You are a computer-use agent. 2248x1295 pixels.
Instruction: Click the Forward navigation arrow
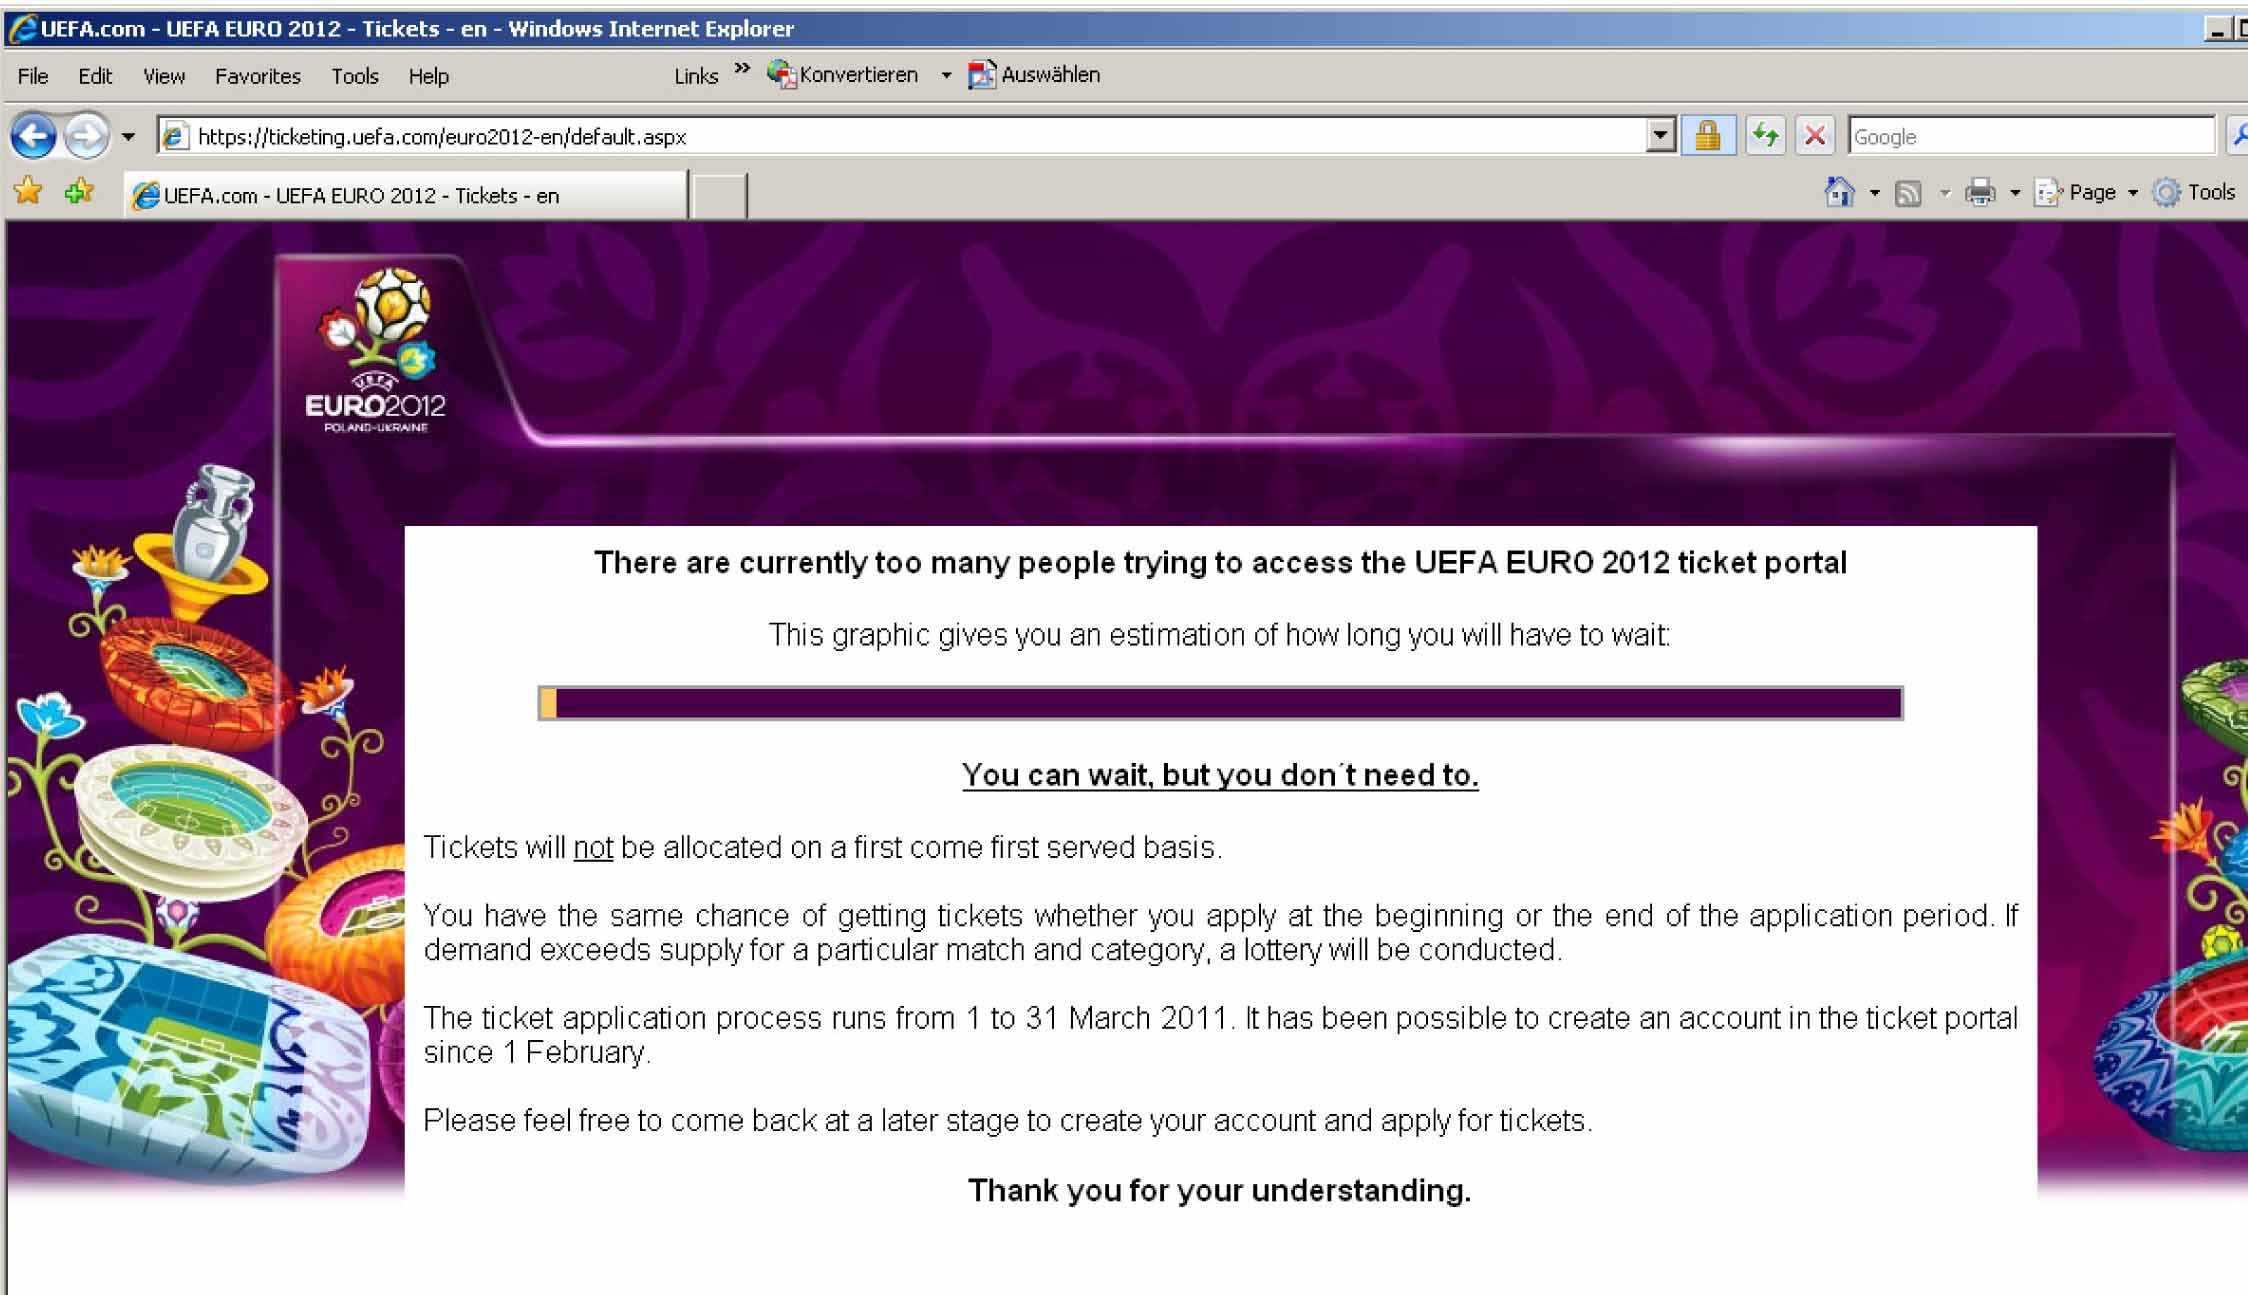point(87,136)
